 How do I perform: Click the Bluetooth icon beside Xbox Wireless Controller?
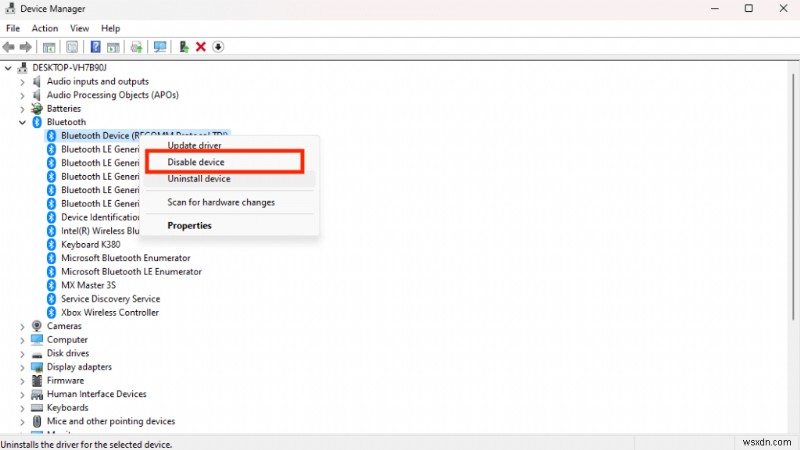(51, 312)
